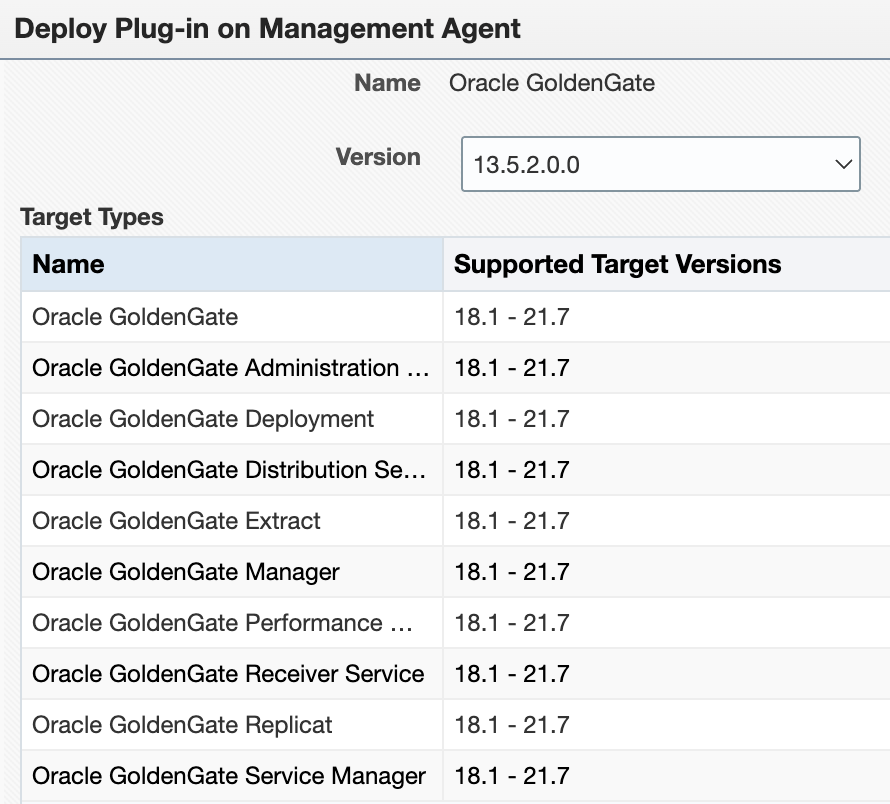The width and height of the screenshot is (890, 804).
Task: Select the Oracle GoldenGate Service Manager row
Action: (x=455, y=776)
